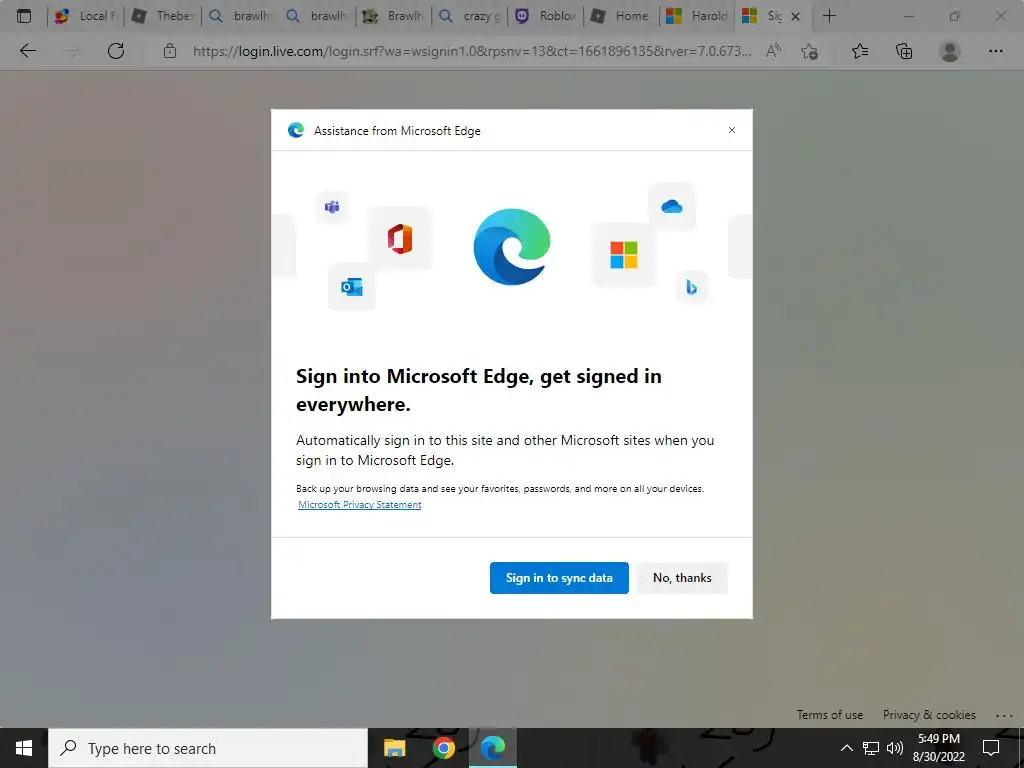Switch to the crazy g search tab
Image resolution: width=1024 pixels, height=768 pixels.
[x=471, y=16]
